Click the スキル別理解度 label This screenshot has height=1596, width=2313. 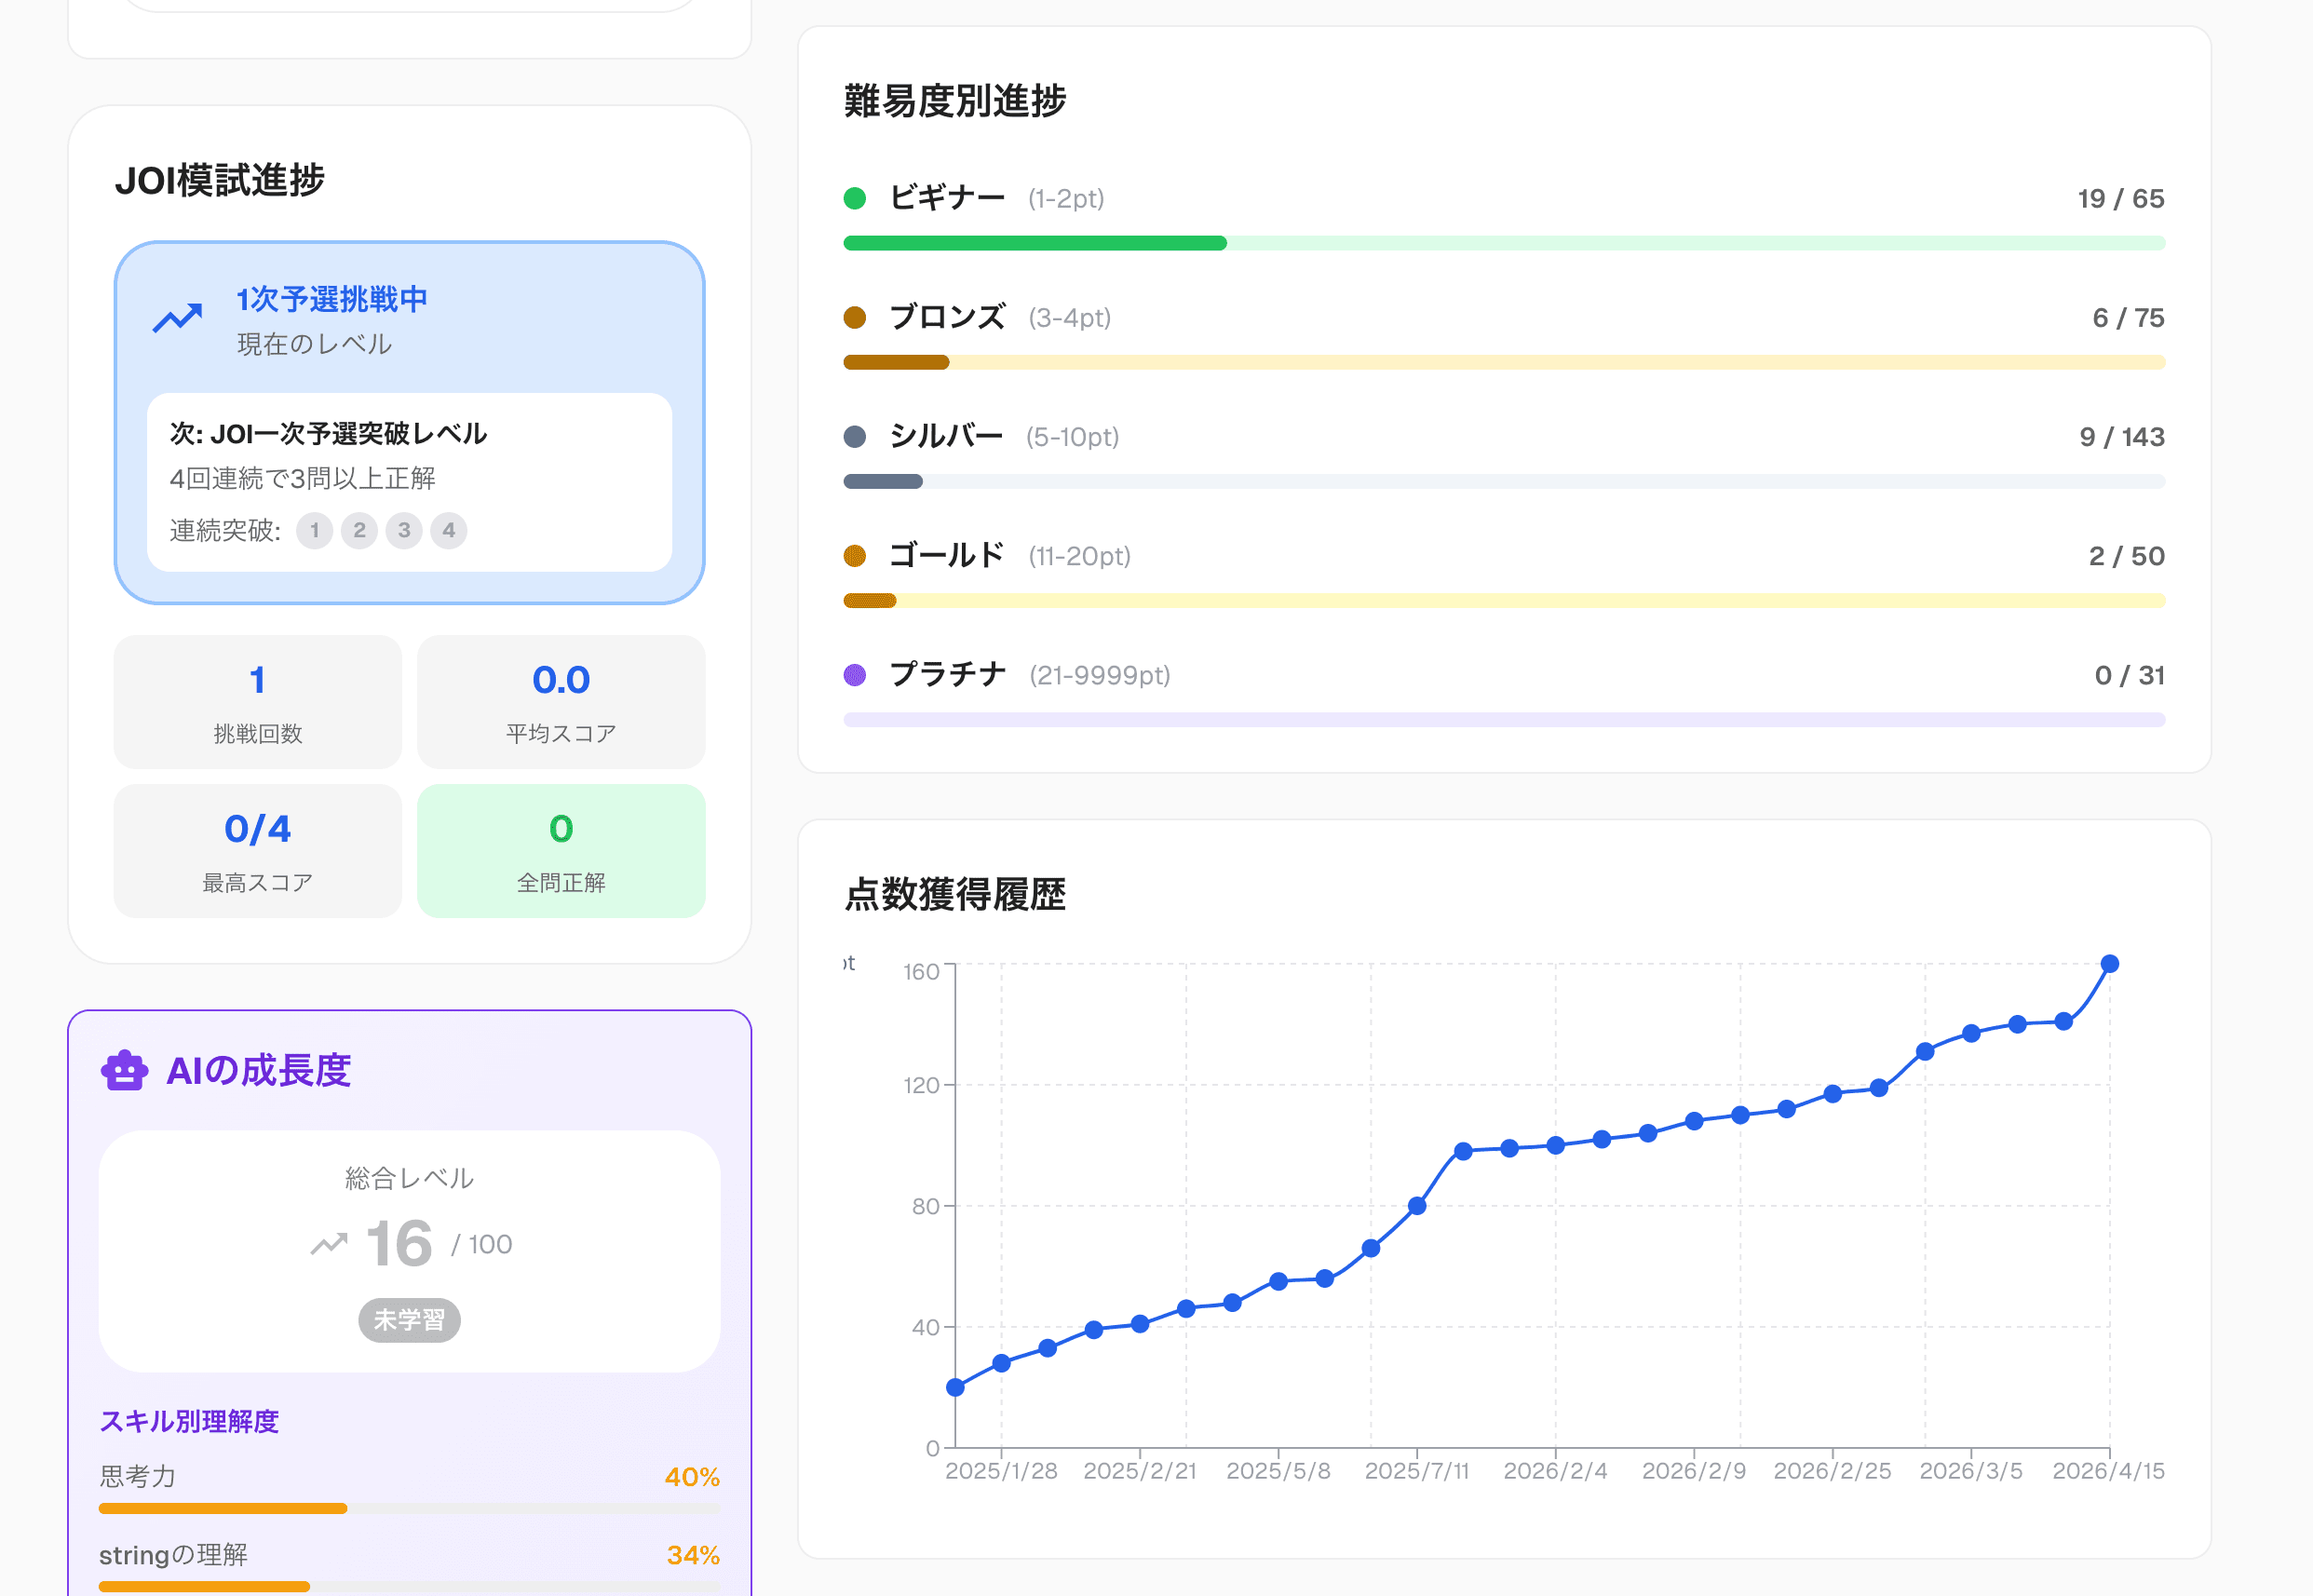[189, 1421]
